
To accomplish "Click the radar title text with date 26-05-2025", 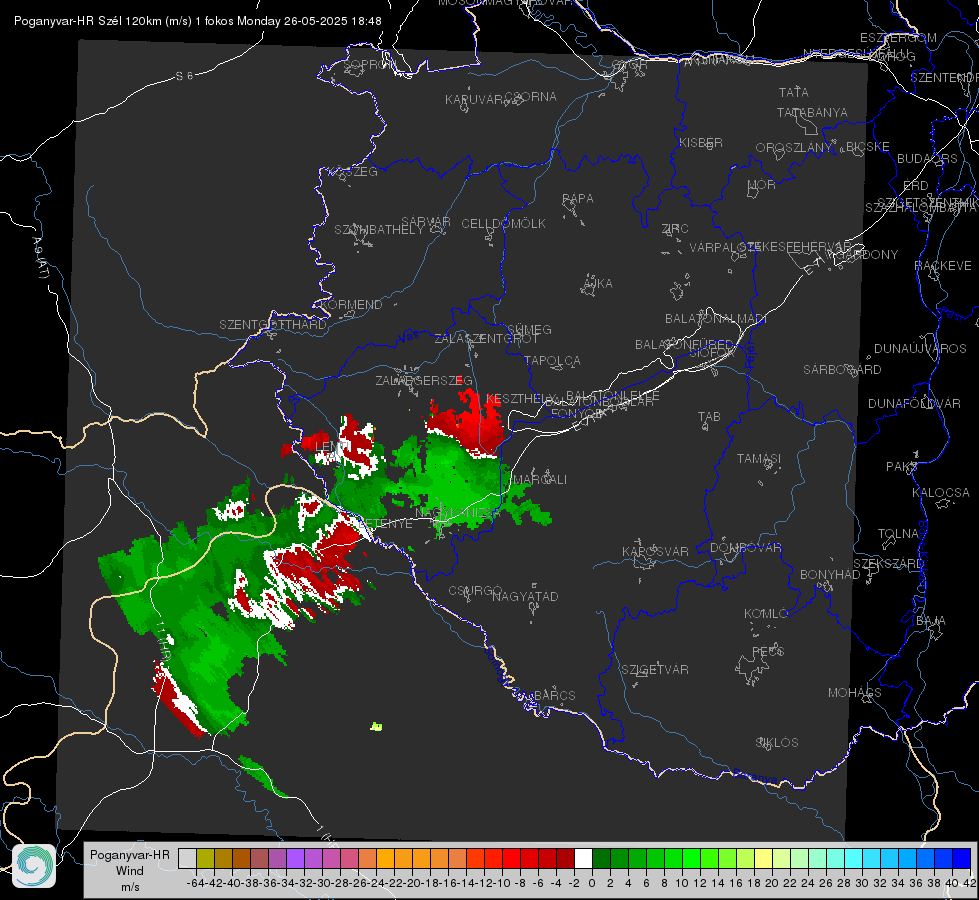I will tap(197, 21).
